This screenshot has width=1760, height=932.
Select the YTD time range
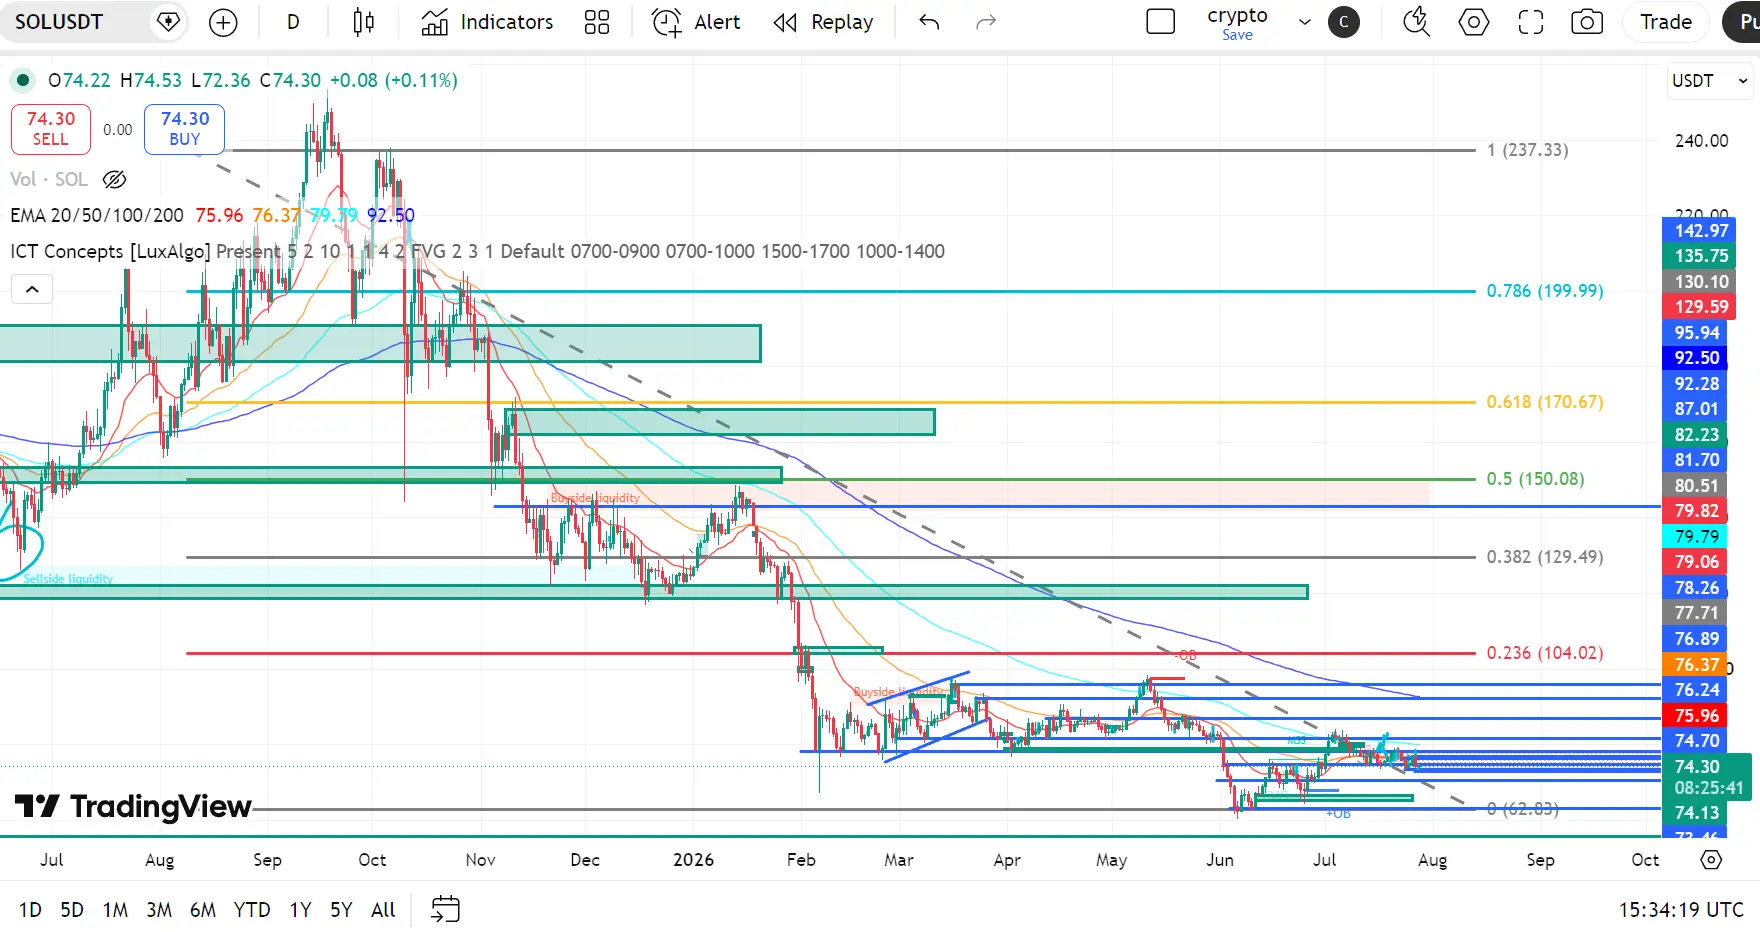(252, 910)
